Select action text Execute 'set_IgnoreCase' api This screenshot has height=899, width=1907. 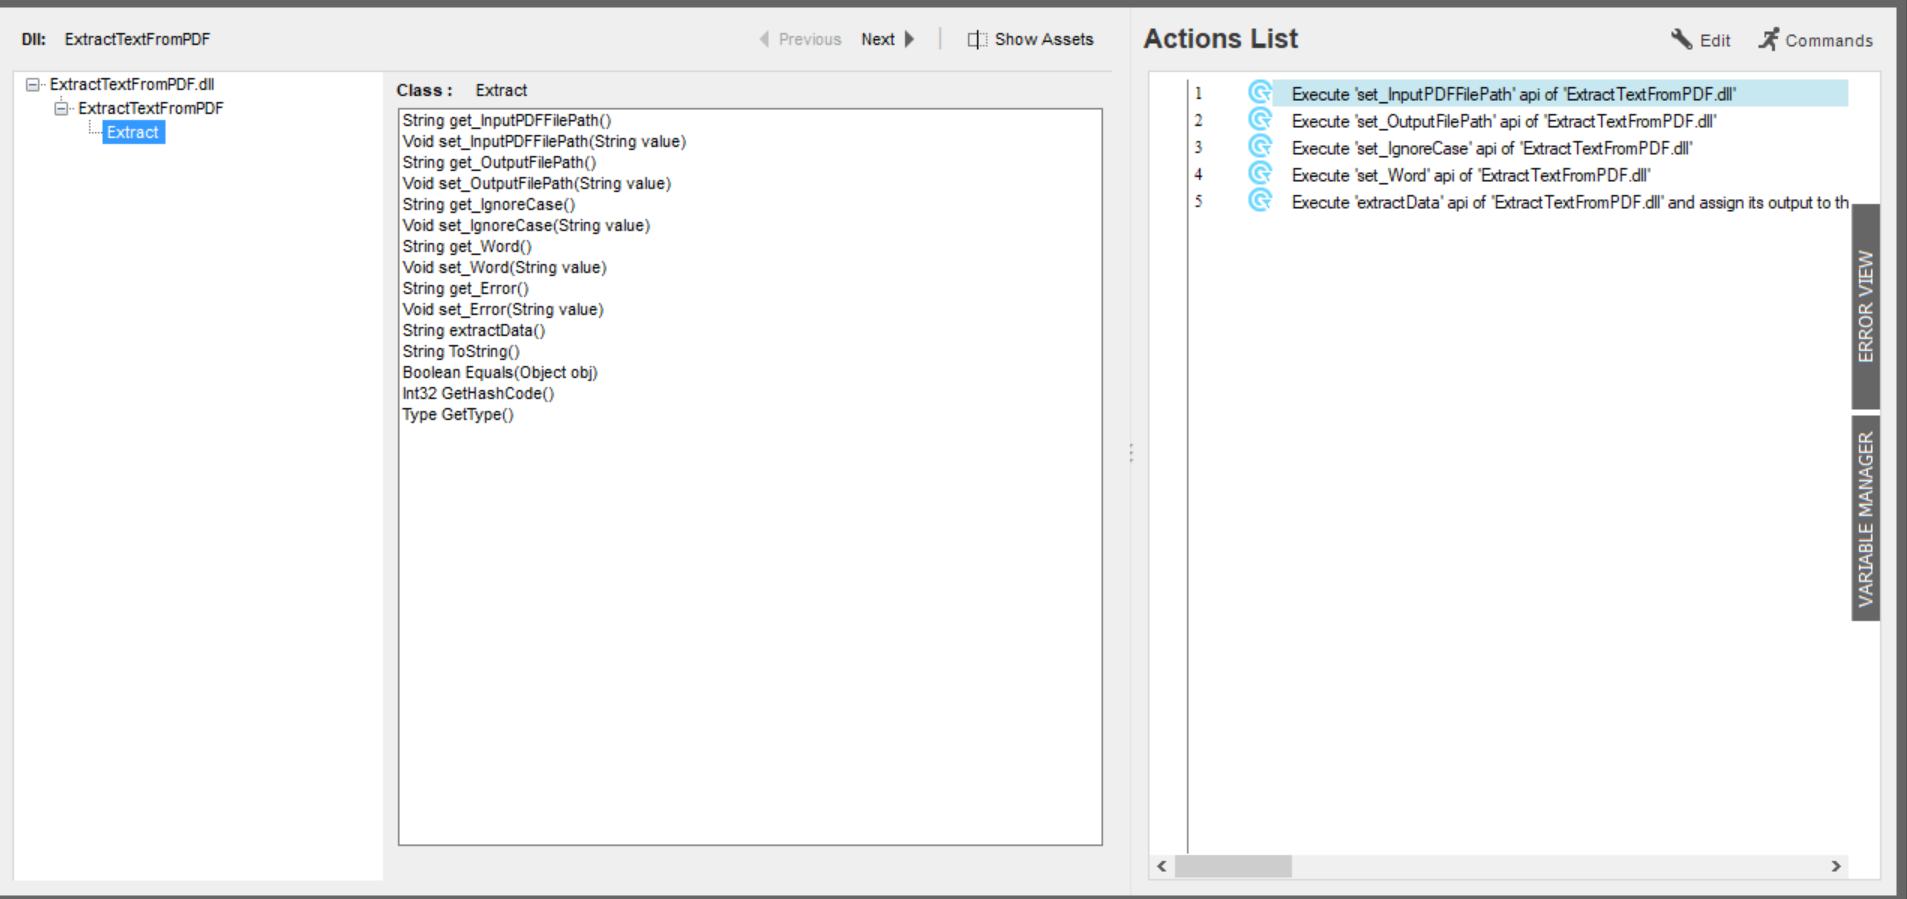(1492, 148)
